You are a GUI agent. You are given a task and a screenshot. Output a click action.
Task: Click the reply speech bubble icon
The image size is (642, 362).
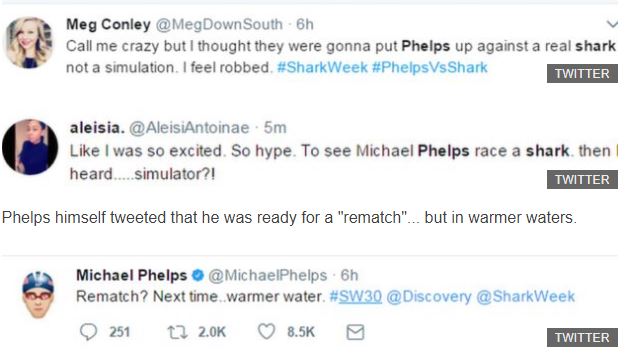coord(88,332)
